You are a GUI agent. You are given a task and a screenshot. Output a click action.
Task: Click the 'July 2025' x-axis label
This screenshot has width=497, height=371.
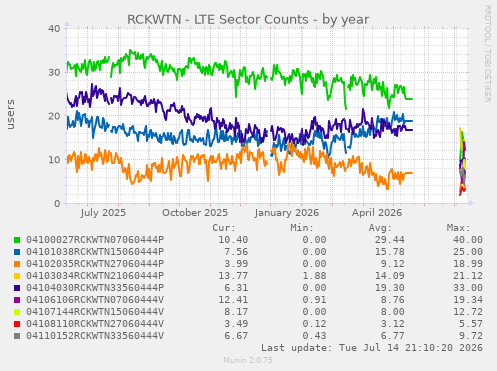(x=103, y=213)
